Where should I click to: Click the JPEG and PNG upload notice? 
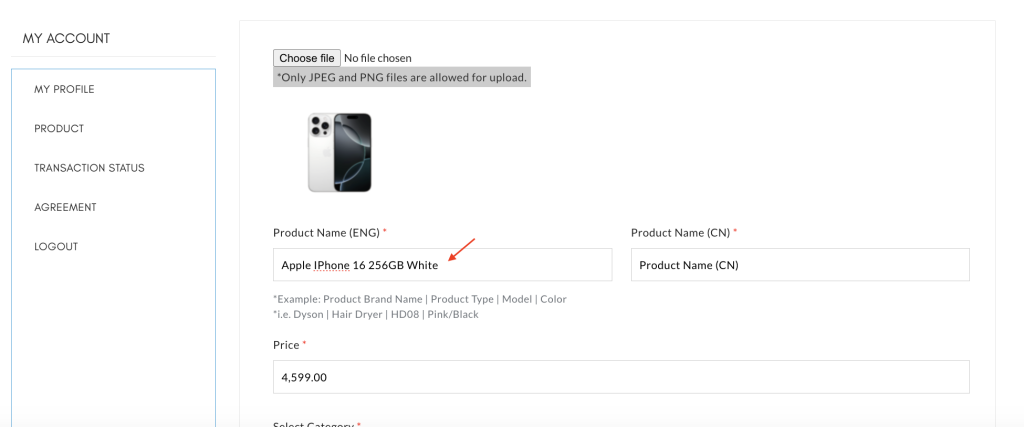[402, 77]
